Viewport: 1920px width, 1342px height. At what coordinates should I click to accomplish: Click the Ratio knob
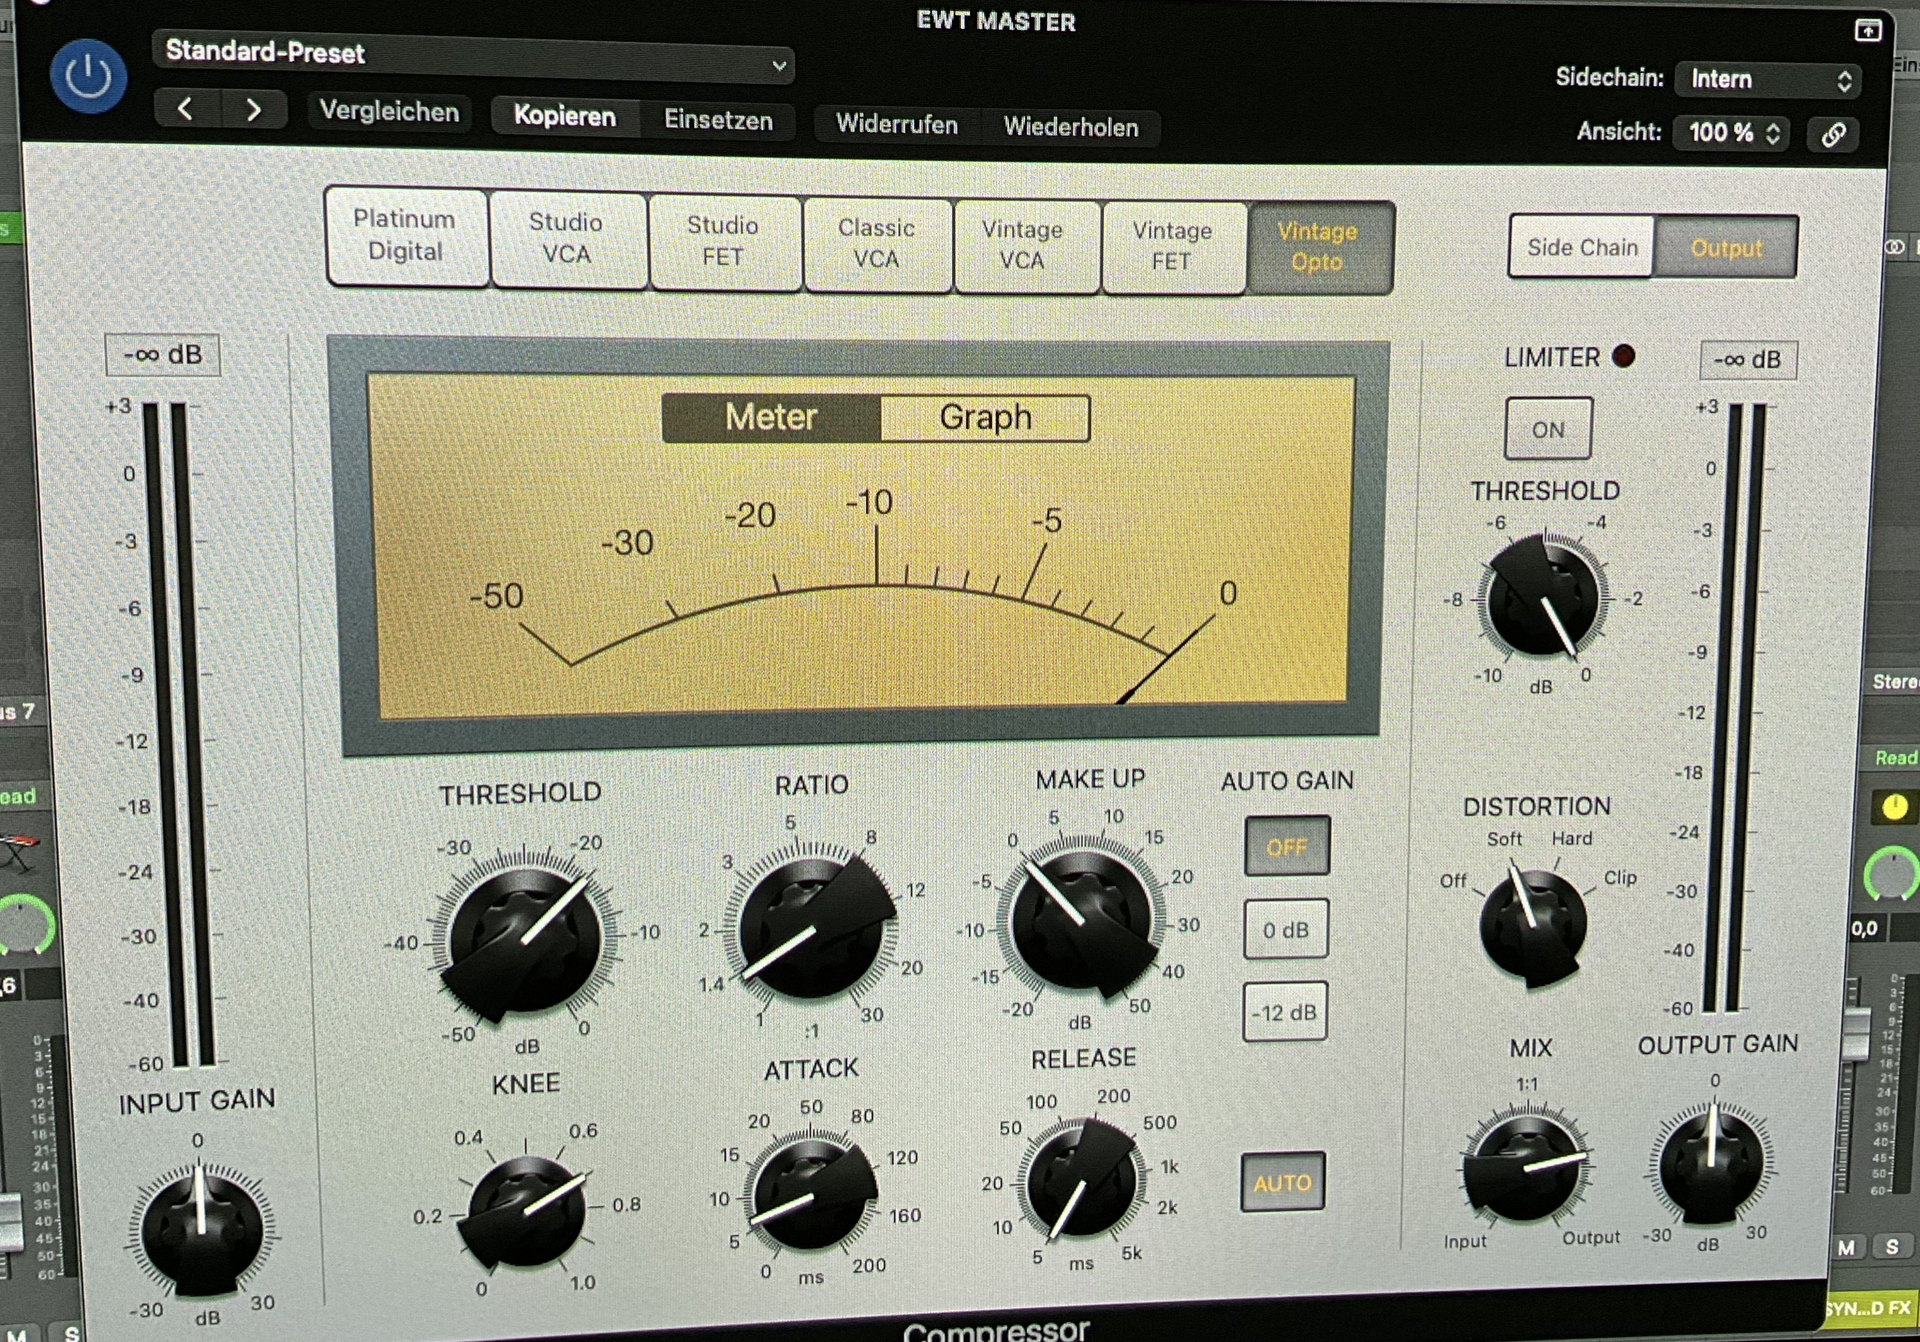pyautogui.click(x=812, y=930)
